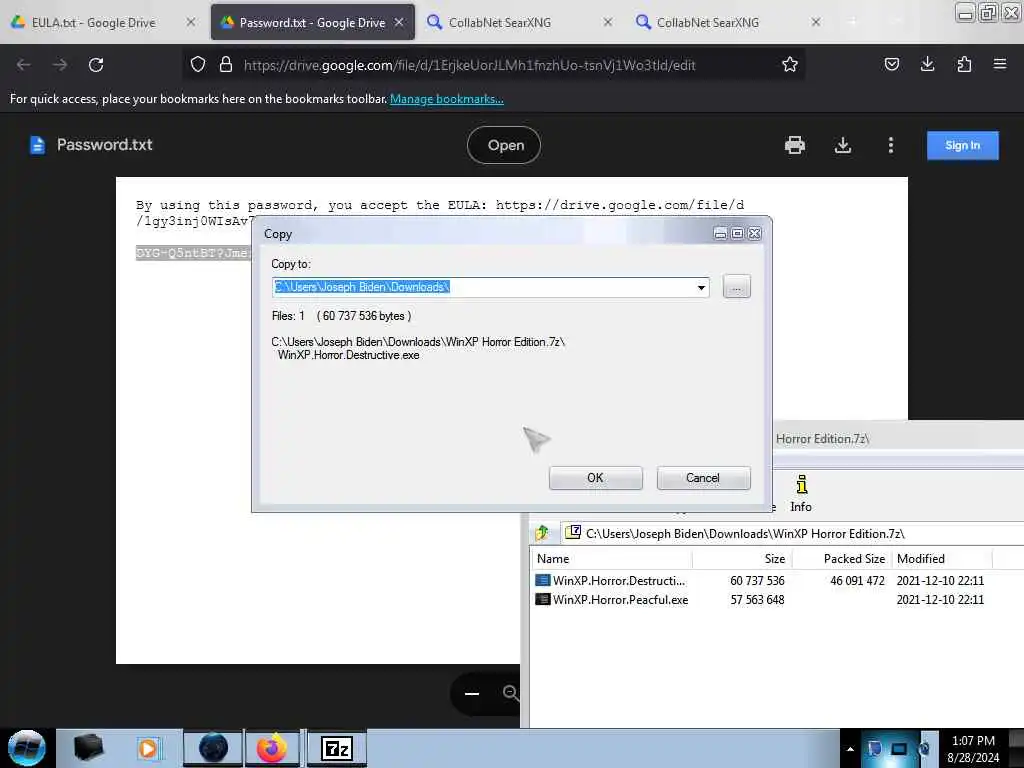Select the Password.txt Google Drive tab
This screenshot has width=1024, height=768.
click(312, 23)
